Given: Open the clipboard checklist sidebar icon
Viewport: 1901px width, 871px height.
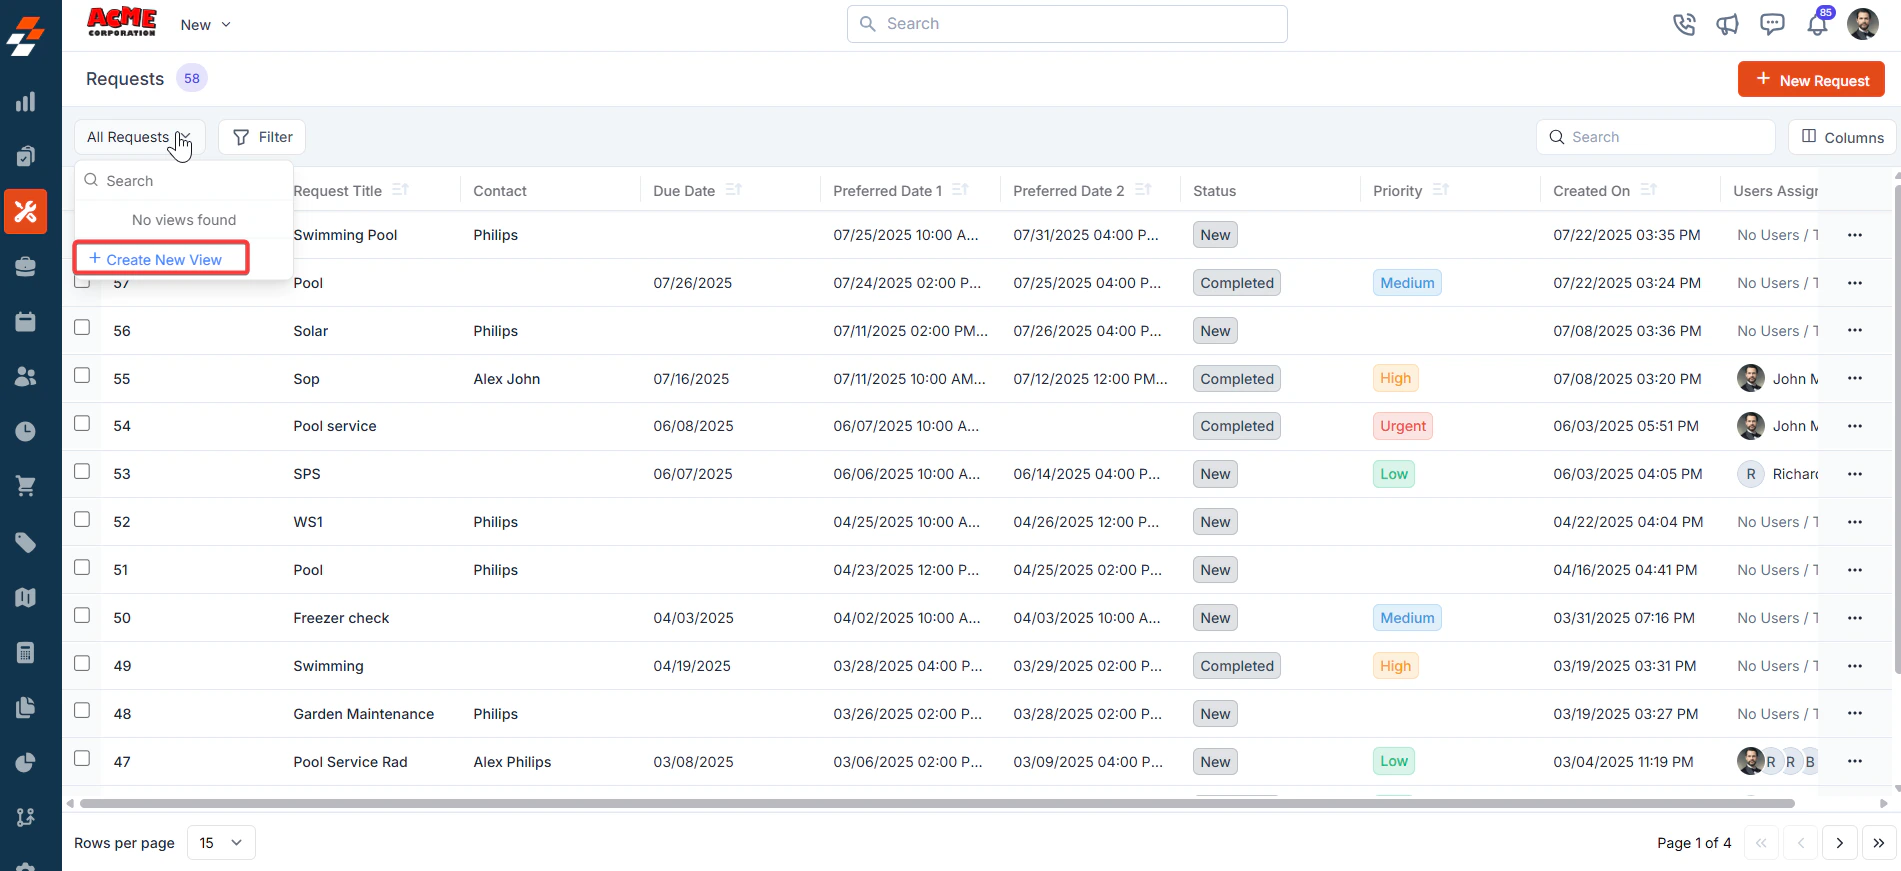Looking at the screenshot, I should coord(26,156).
